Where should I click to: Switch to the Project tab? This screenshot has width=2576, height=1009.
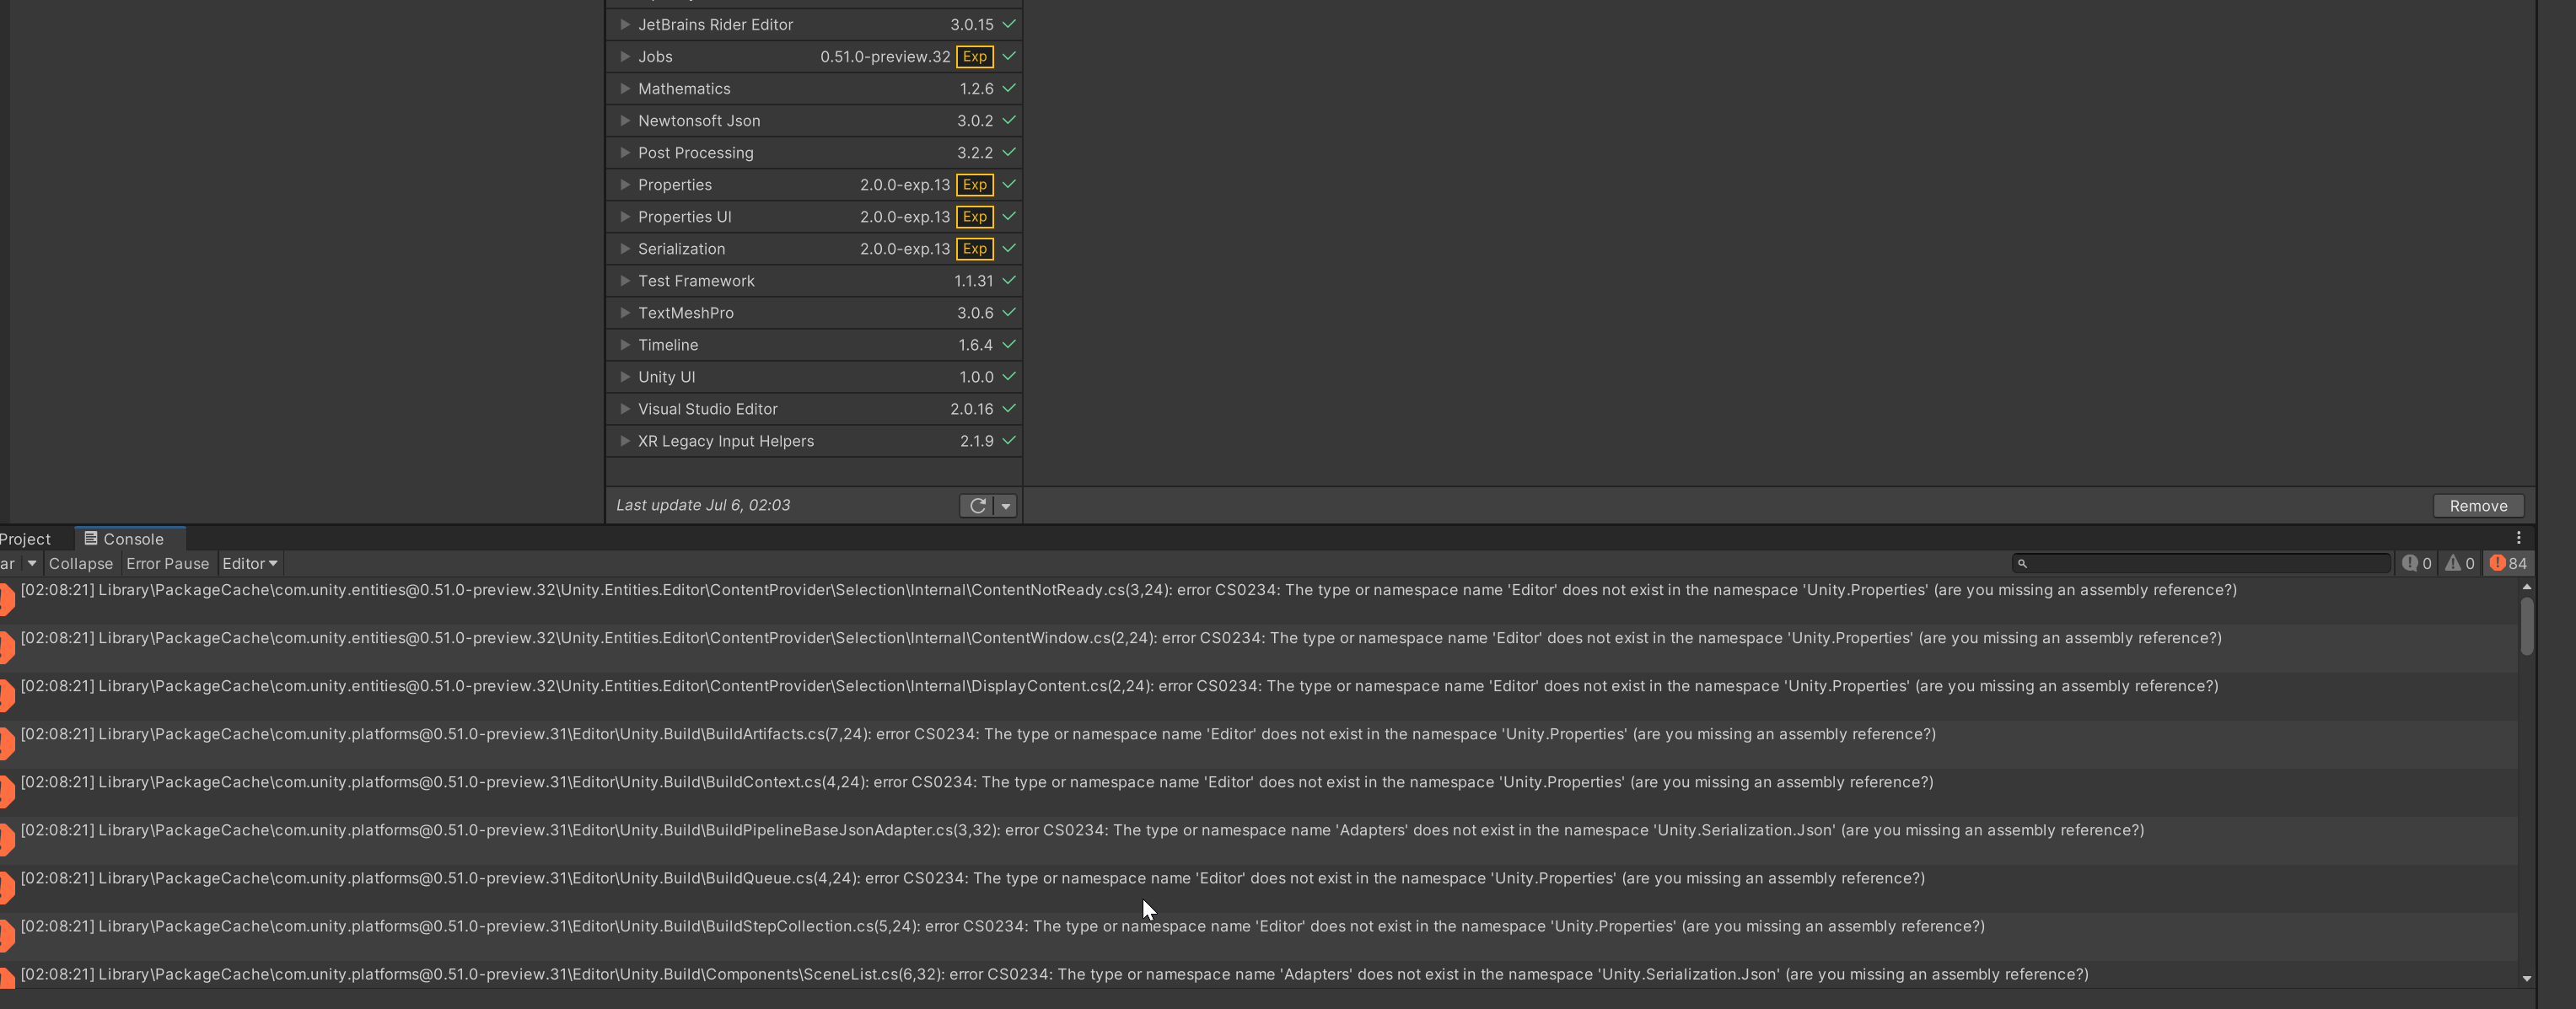pyautogui.click(x=26, y=539)
